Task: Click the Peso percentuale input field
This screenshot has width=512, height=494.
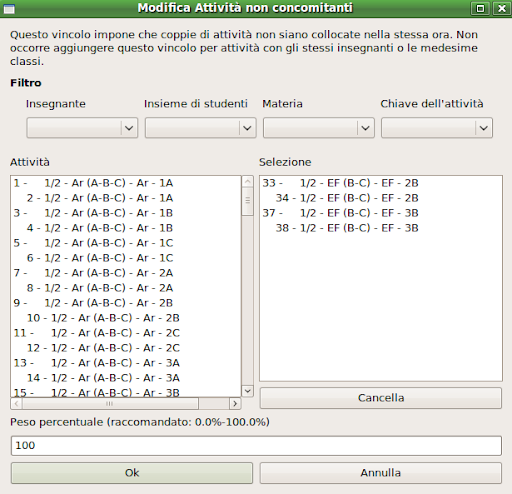Action: click(256, 445)
